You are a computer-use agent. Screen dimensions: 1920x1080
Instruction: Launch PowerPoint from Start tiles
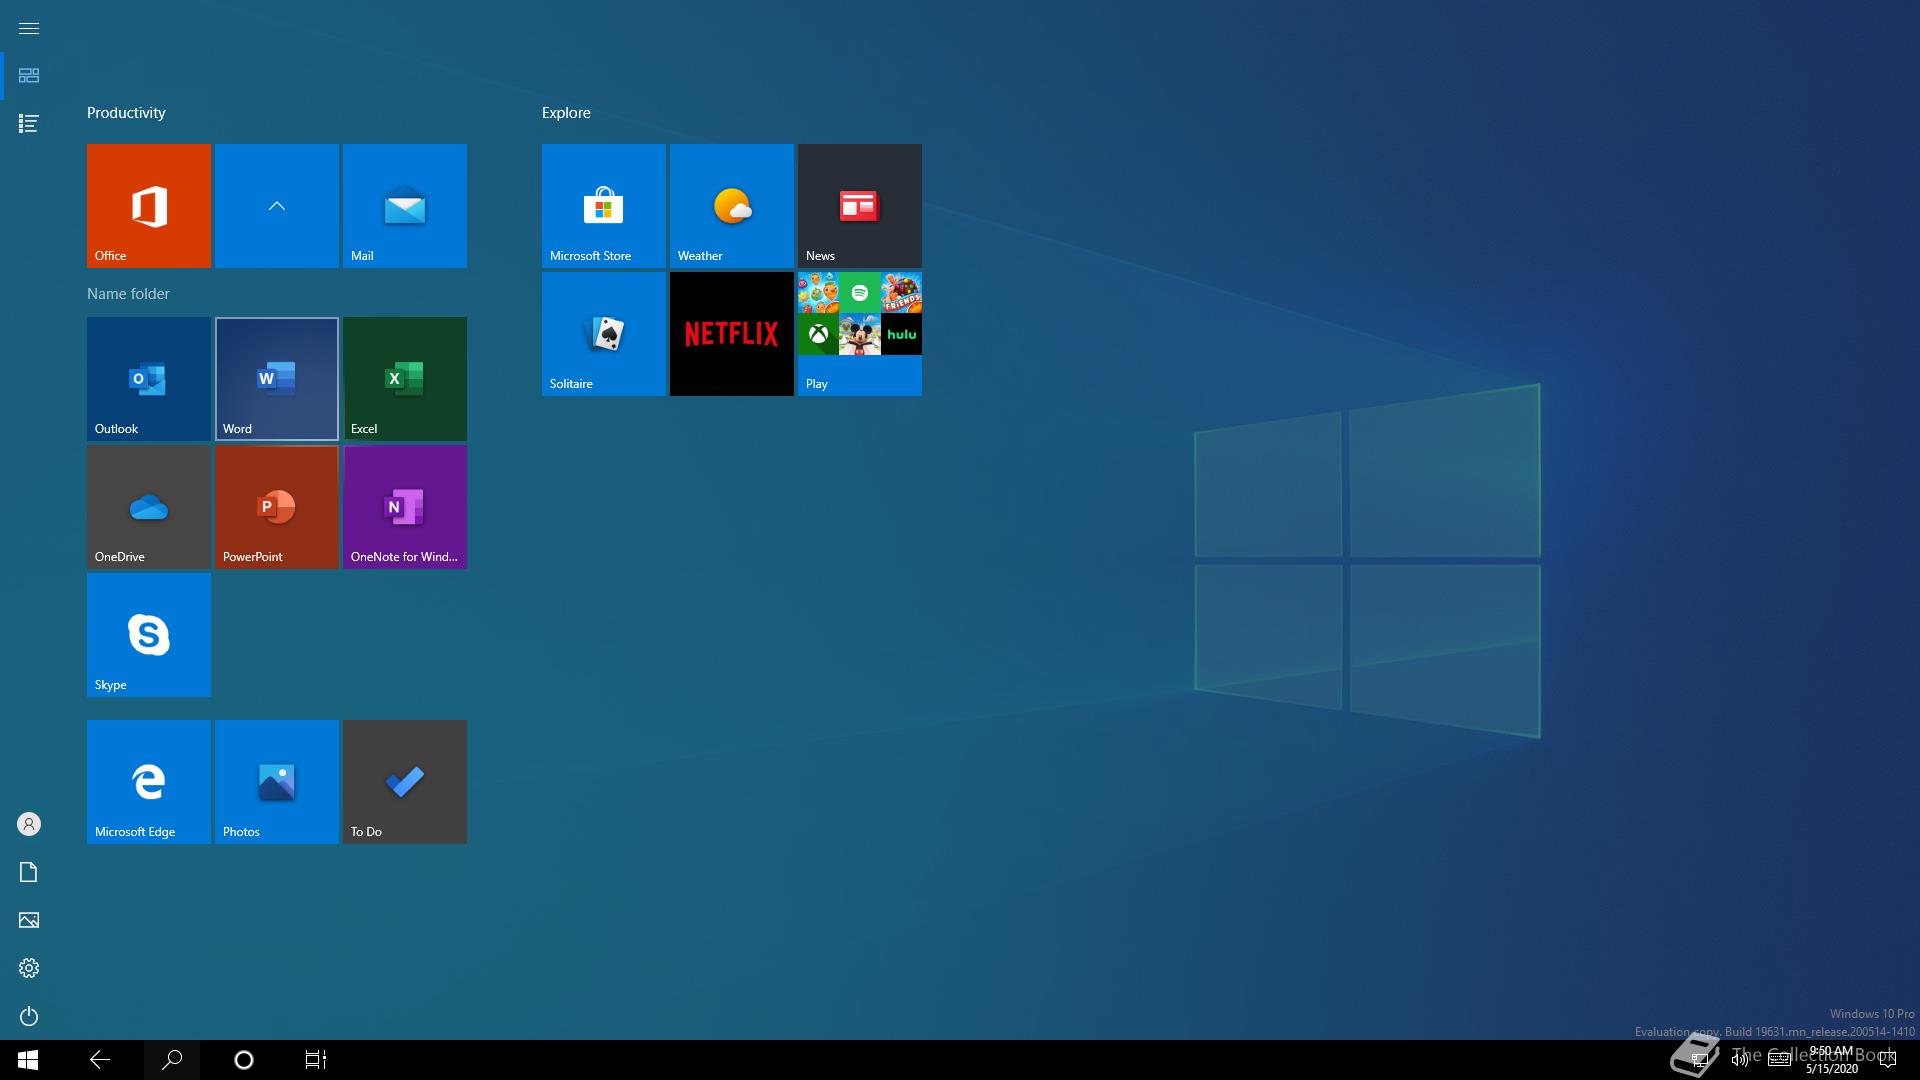coord(276,506)
